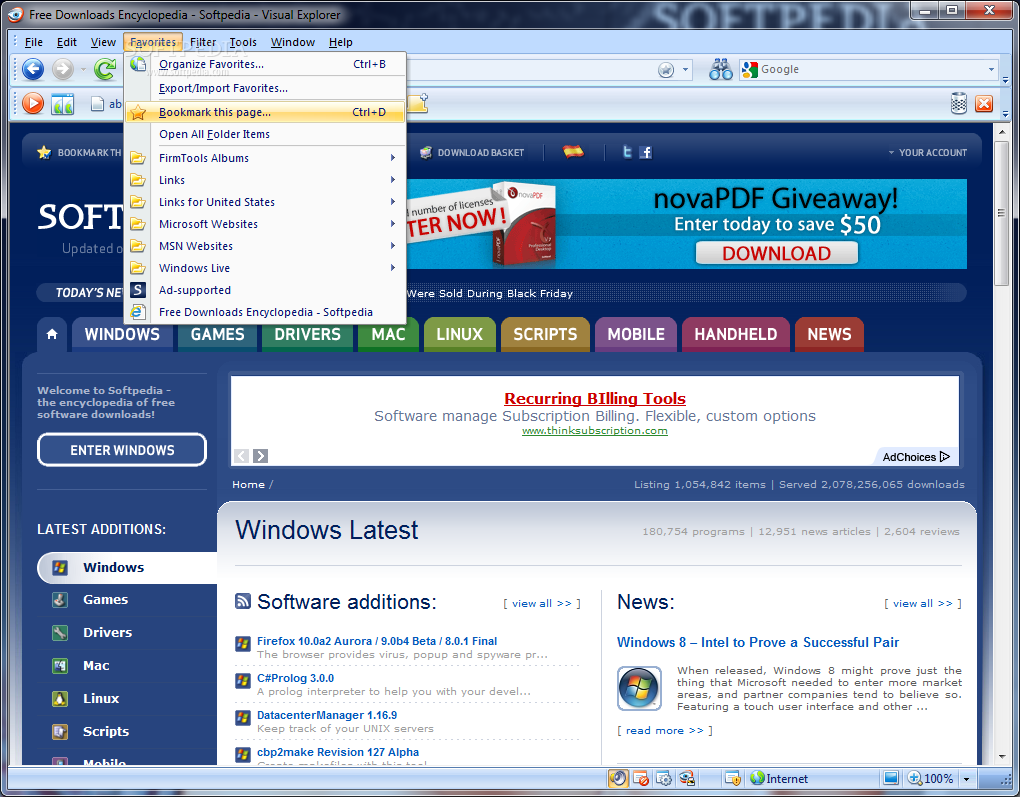Click the new tab folder icon with plus
Image resolution: width=1020 pixels, height=797 pixels.
pos(418,102)
